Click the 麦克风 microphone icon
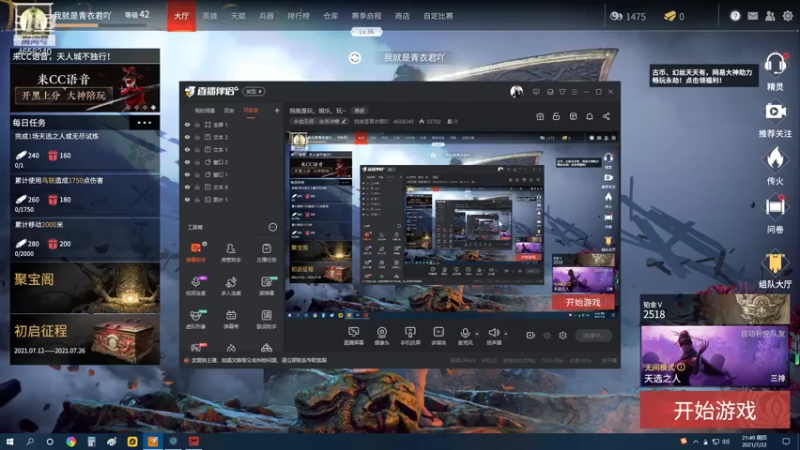 coord(465,334)
